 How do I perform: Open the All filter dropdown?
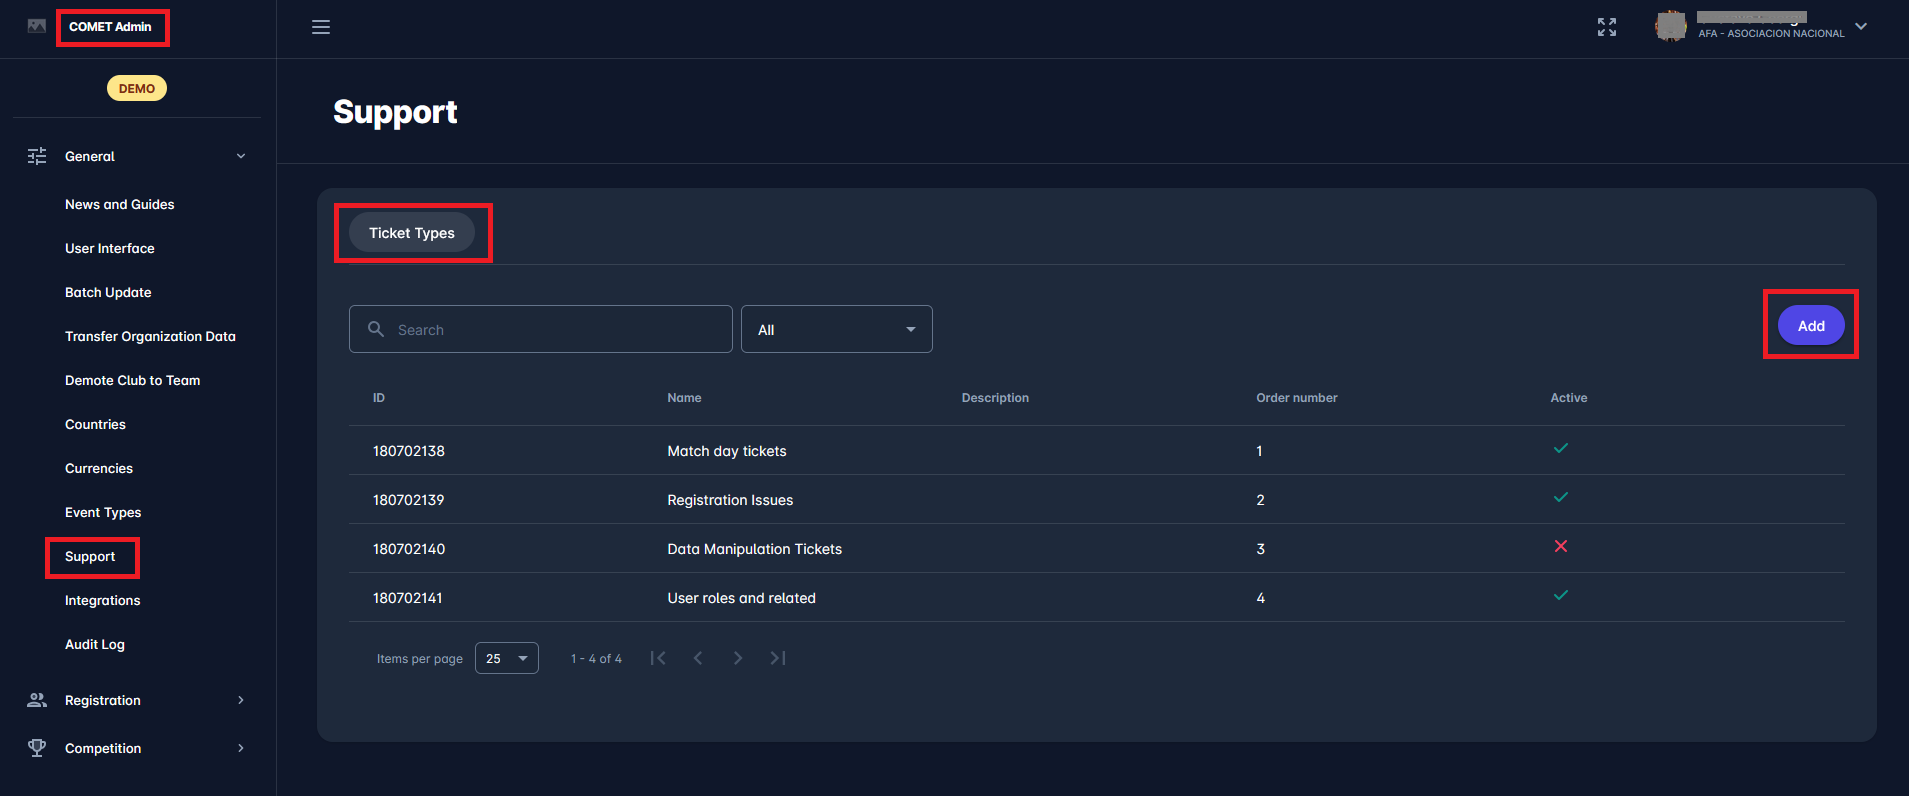pyautogui.click(x=836, y=329)
